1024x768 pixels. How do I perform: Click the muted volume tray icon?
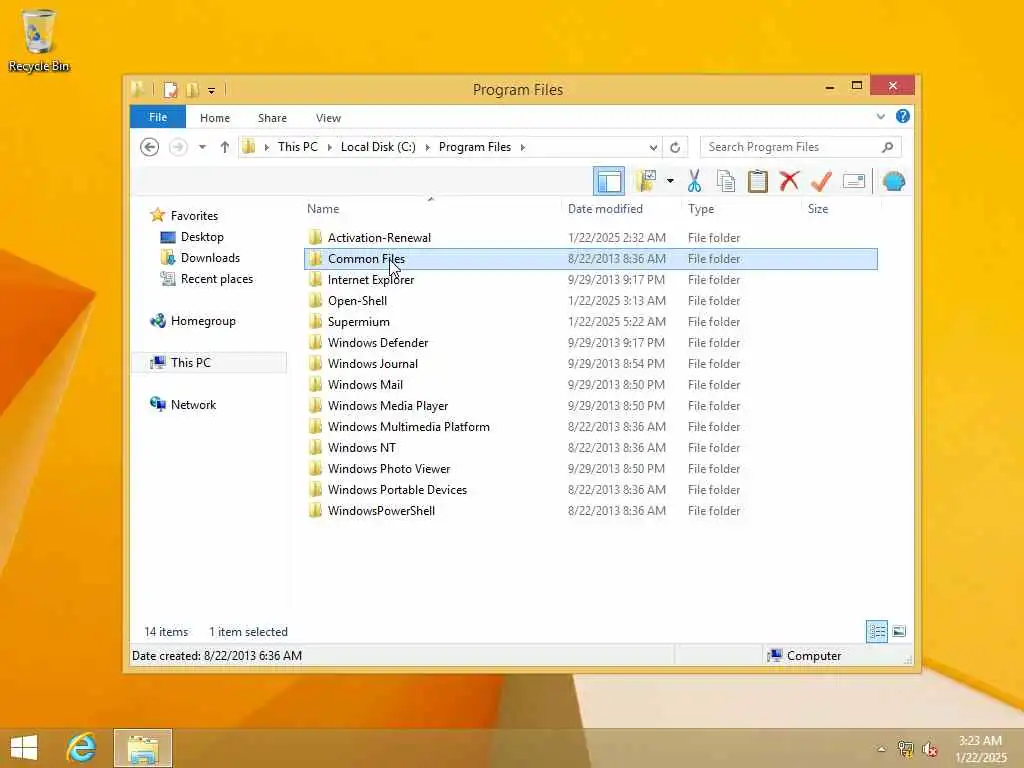click(929, 749)
